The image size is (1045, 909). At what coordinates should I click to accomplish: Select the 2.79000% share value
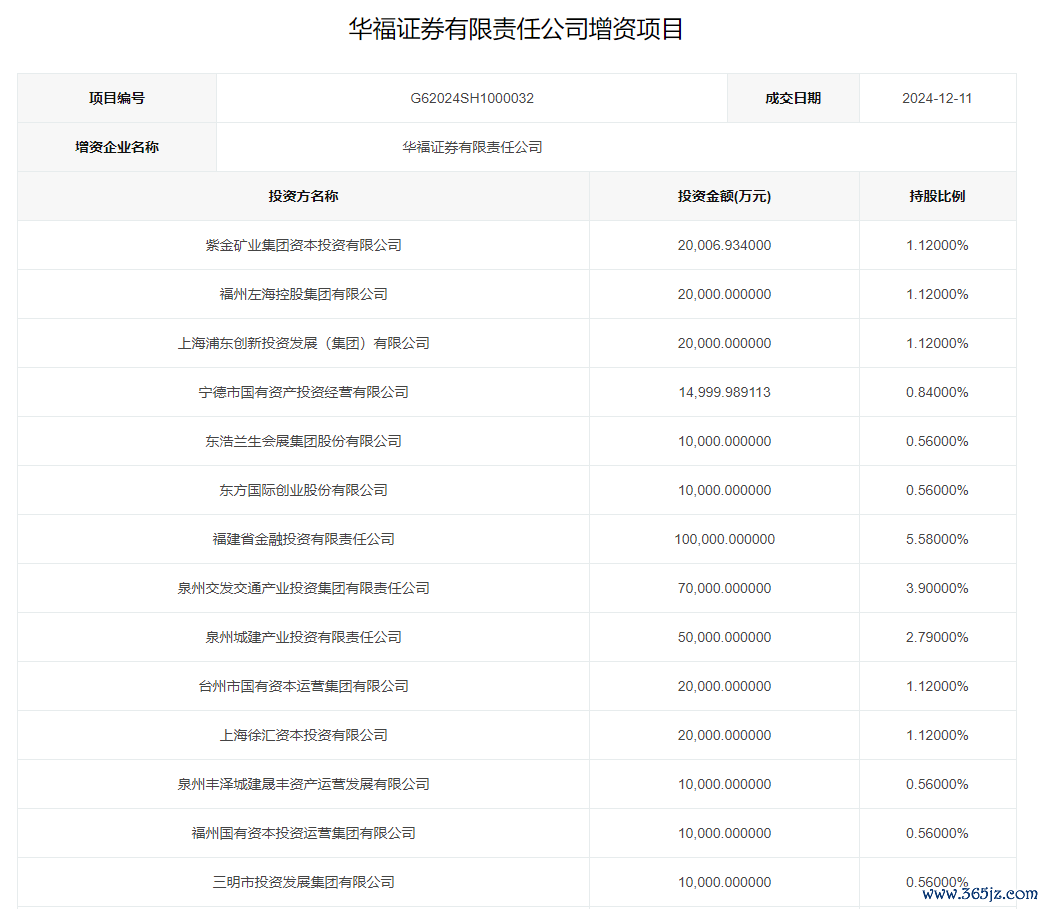tap(937, 637)
